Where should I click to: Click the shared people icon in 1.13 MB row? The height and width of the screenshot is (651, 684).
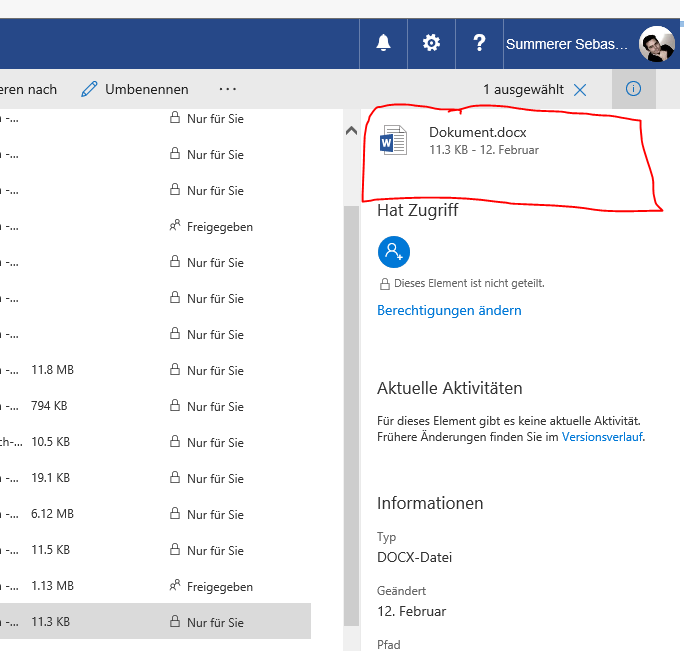point(174,585)
